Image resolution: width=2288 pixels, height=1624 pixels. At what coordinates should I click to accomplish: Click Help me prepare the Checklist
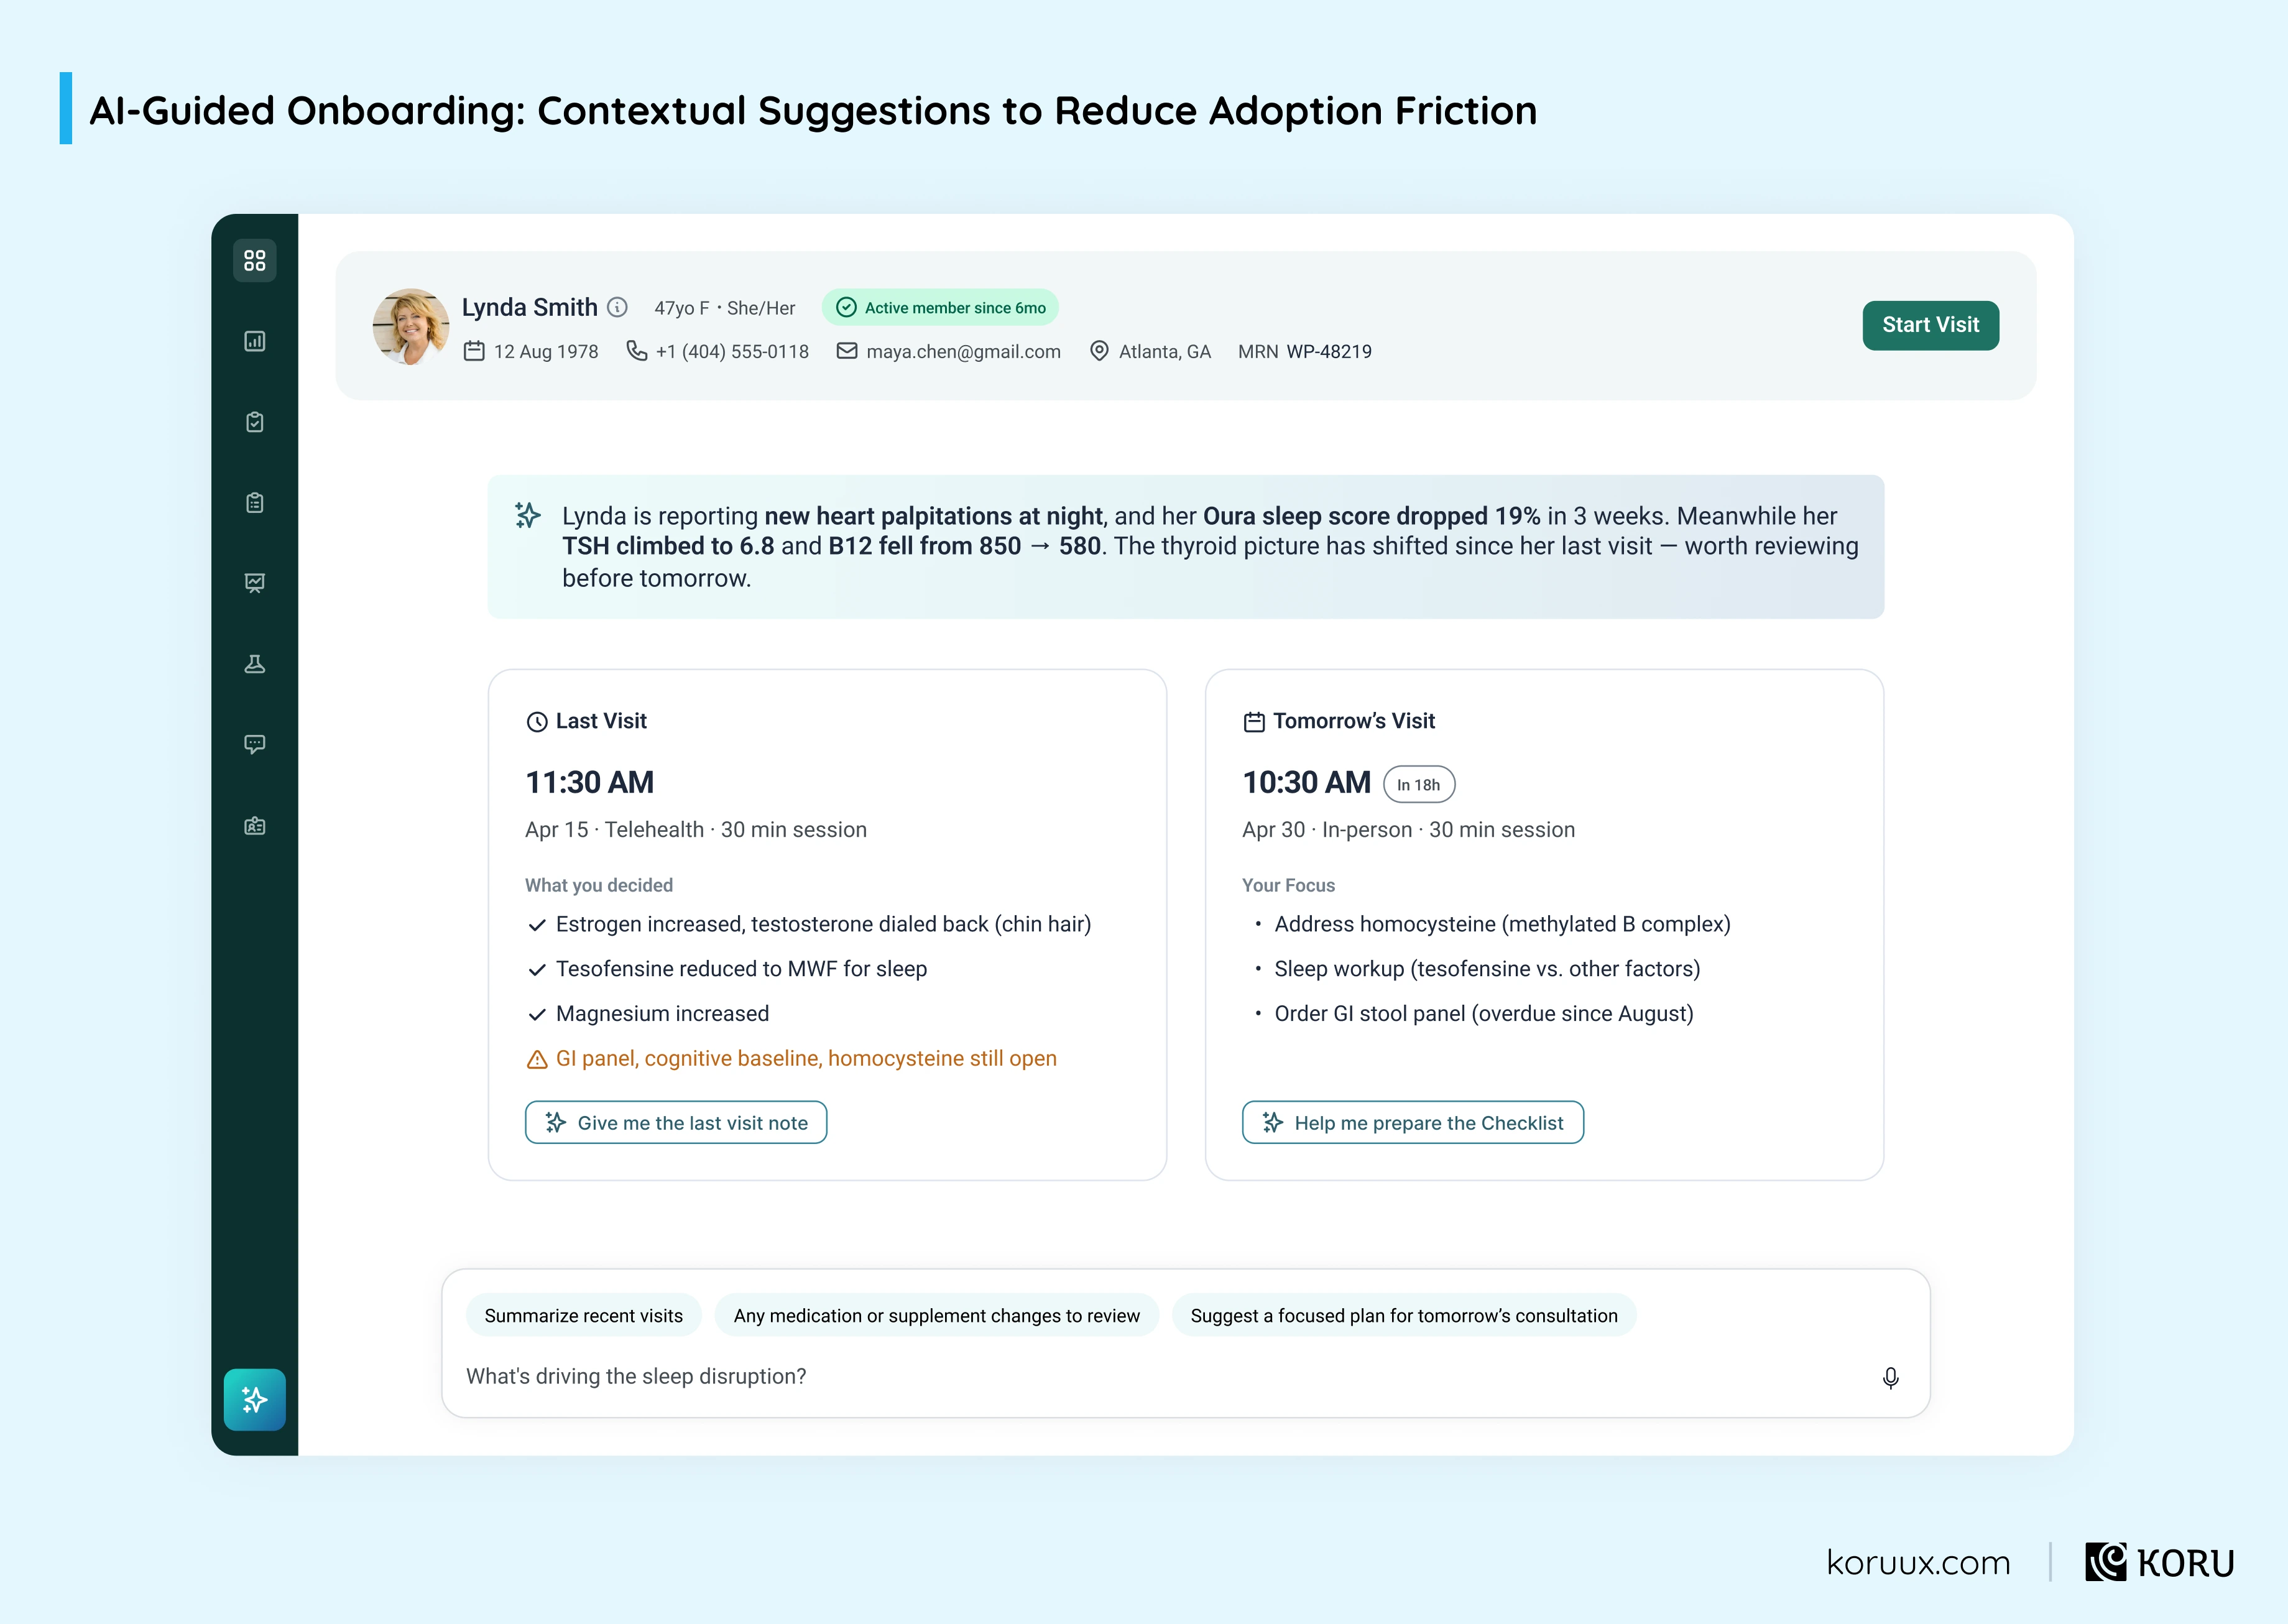(1412, 1122)
